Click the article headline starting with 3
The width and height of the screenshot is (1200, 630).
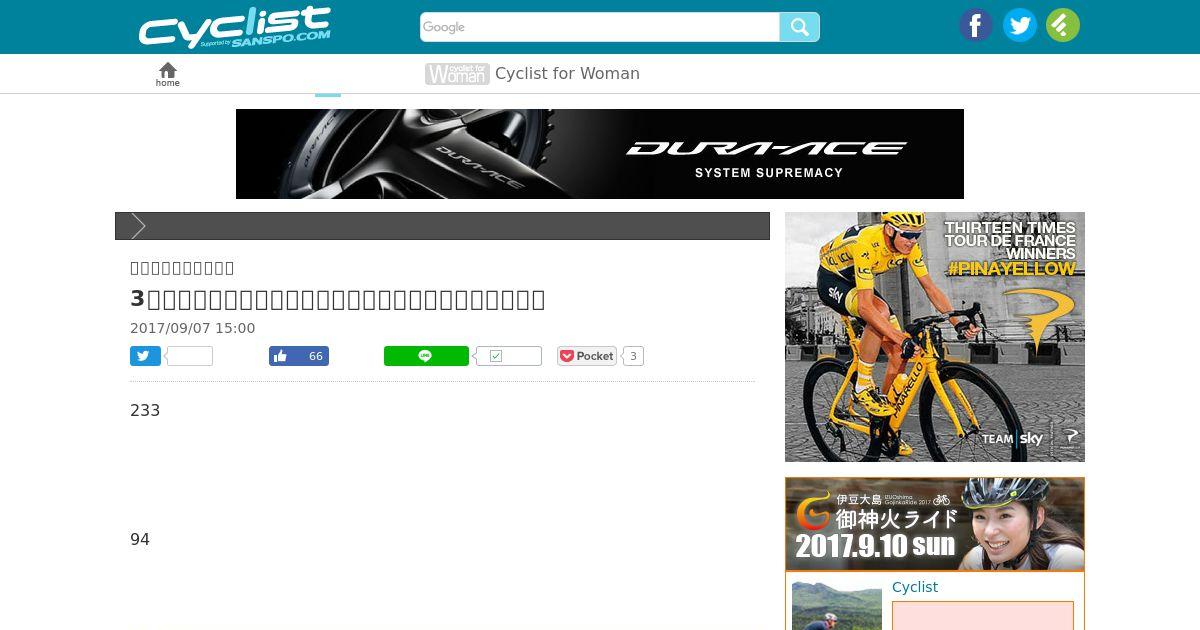338,299
